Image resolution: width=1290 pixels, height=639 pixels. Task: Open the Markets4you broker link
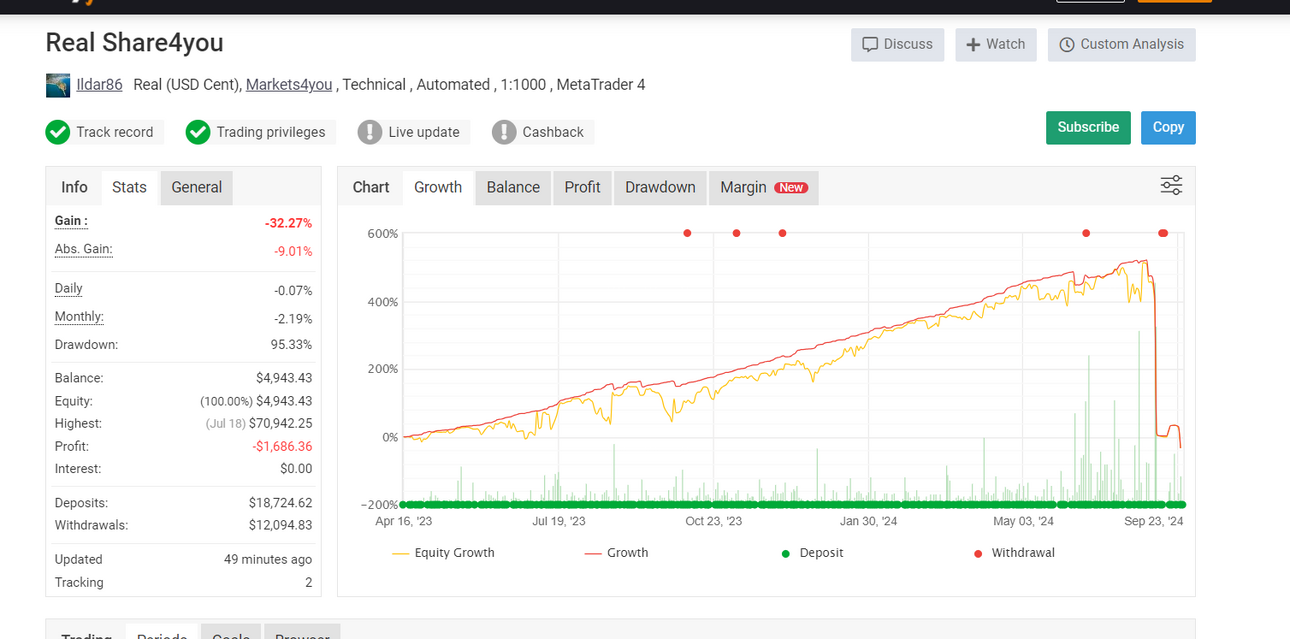click(289, 85)
